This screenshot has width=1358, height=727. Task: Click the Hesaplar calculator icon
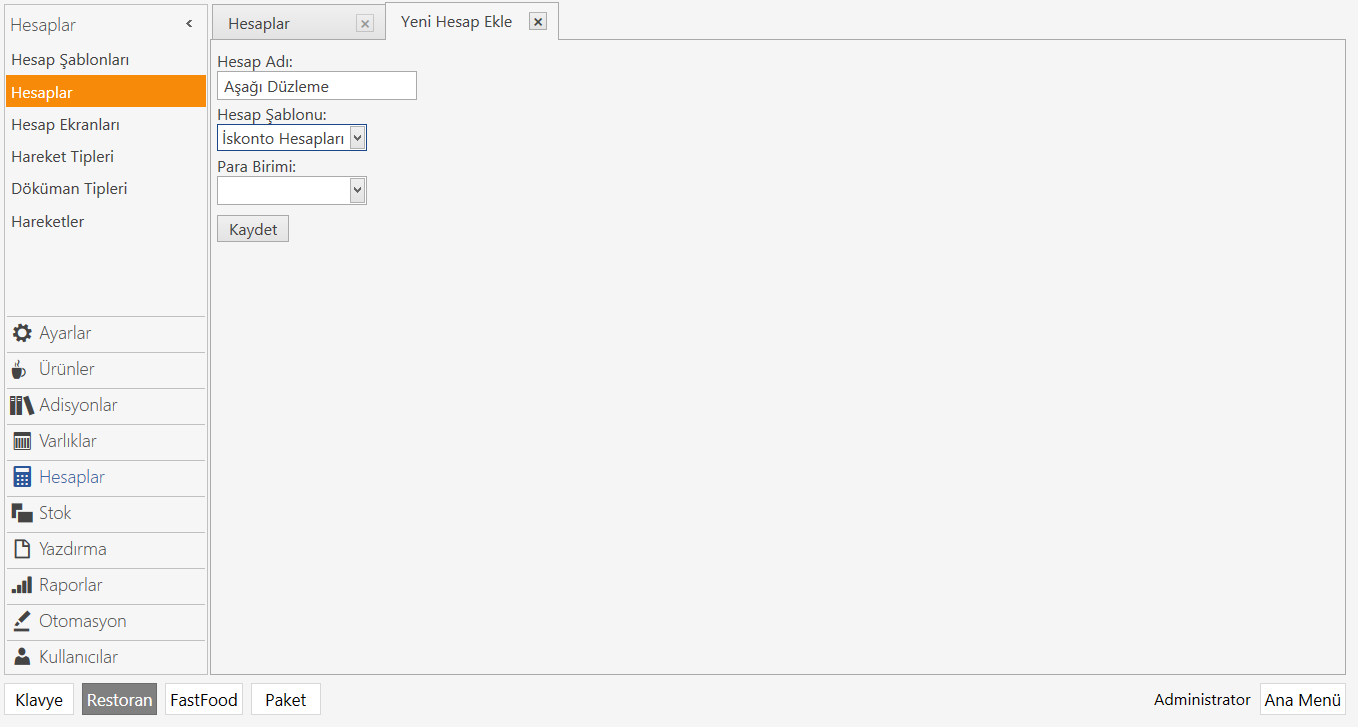tap(22, 477)
